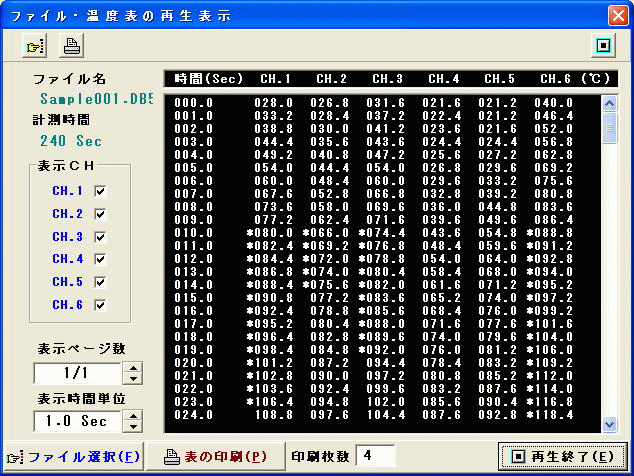Viewport: 634px width, 476px height.
Task: Click the ファイル選択(F) button
Action: click(73, 457)
